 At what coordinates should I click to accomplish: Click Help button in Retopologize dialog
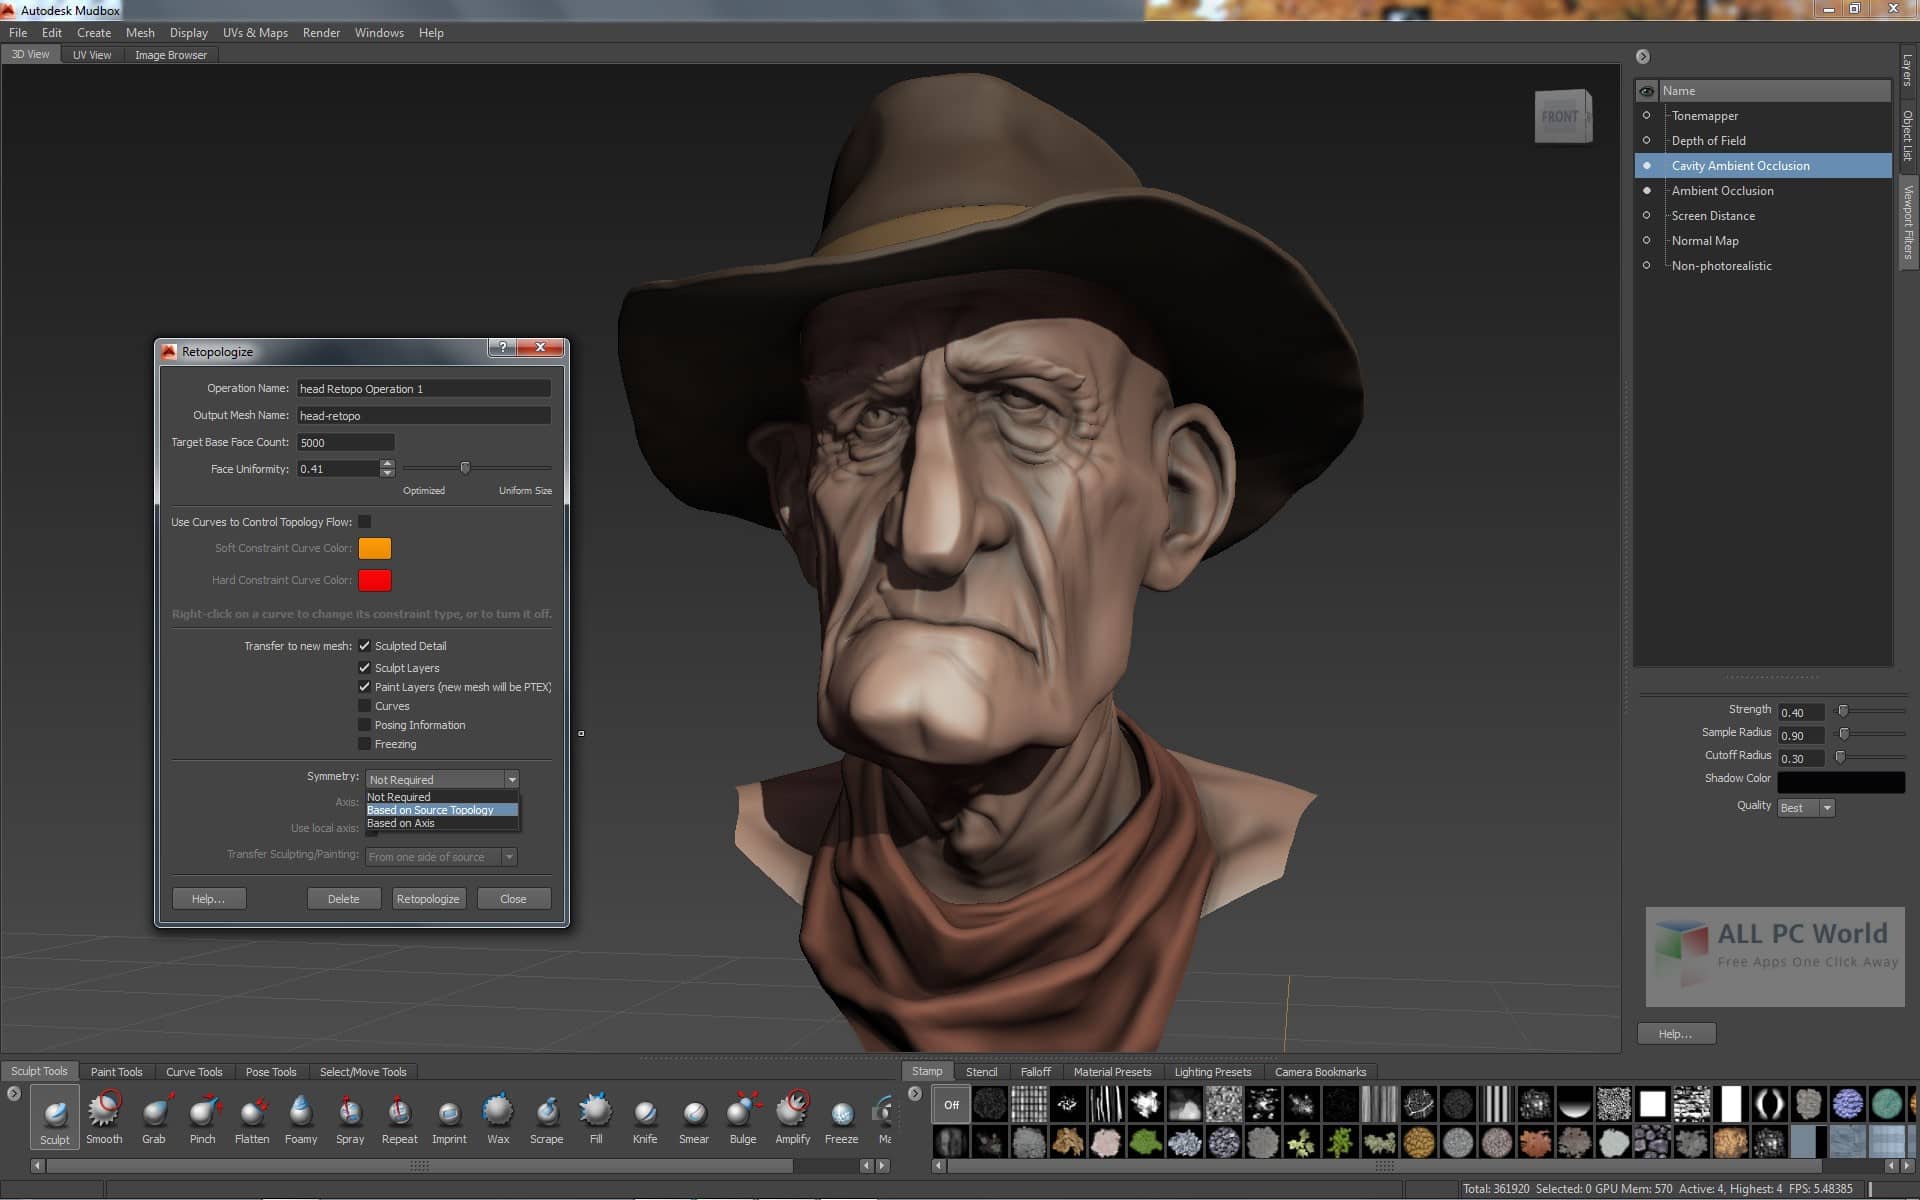(208, 899)
